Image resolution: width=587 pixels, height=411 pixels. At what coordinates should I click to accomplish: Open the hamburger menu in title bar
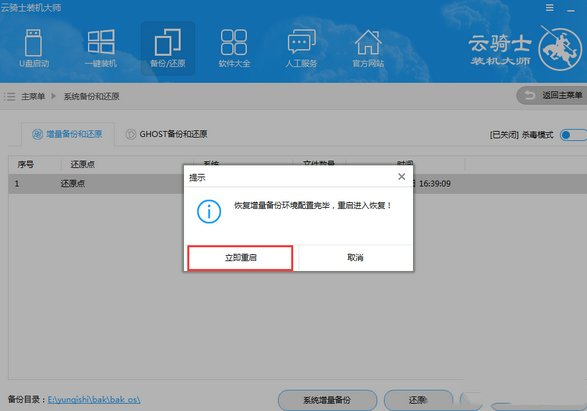pyautogui.click(x=550, y=8)
